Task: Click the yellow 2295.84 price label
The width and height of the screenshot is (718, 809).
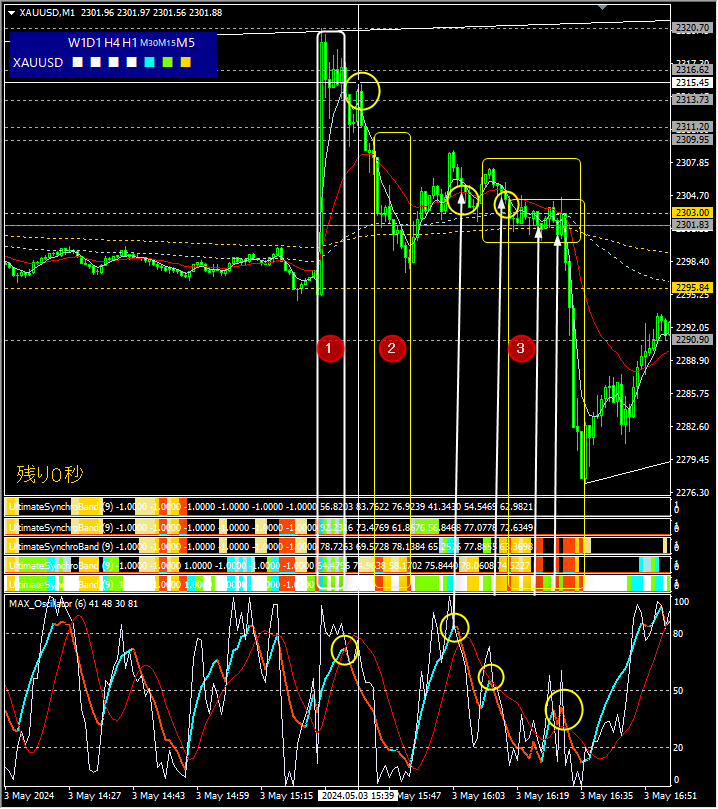Action: click(x=692, y=287)
